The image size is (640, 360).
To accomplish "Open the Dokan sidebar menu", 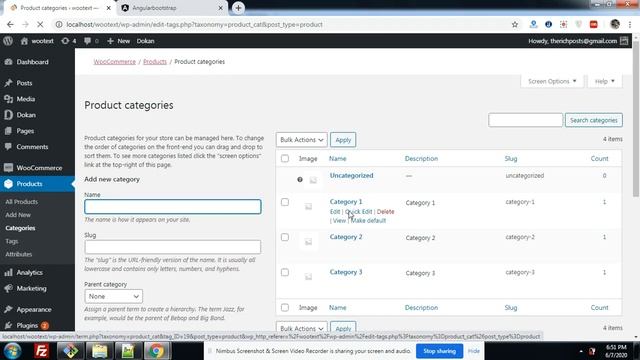I will pos(26,115).
